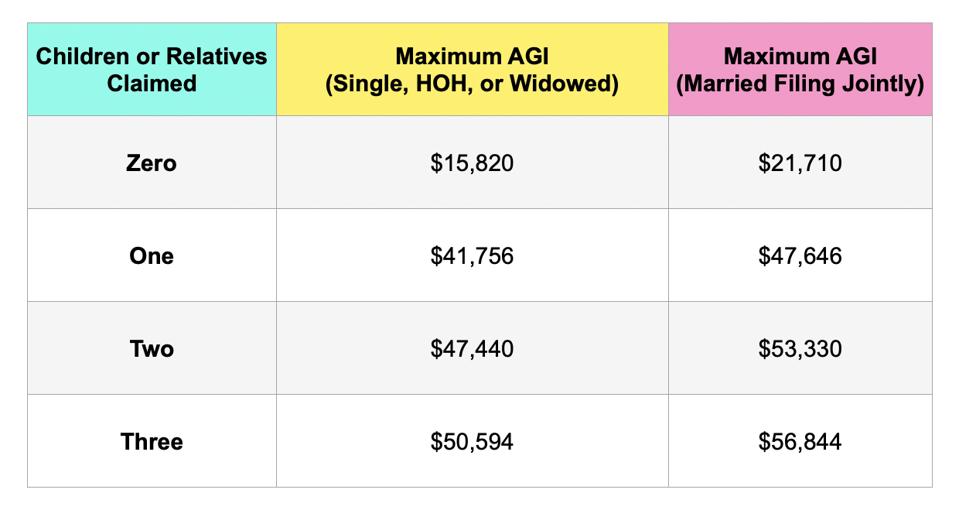959x517 pixels.
Task: Select the "One" row label
Action: (152, 256)
